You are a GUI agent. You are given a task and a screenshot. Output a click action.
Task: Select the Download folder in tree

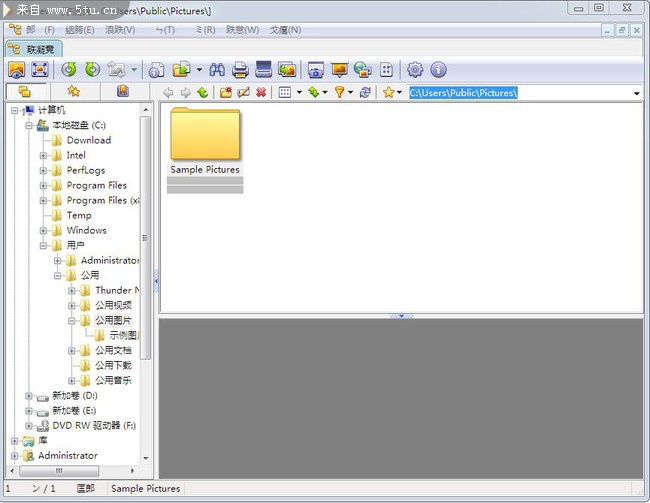coord(89,140)
